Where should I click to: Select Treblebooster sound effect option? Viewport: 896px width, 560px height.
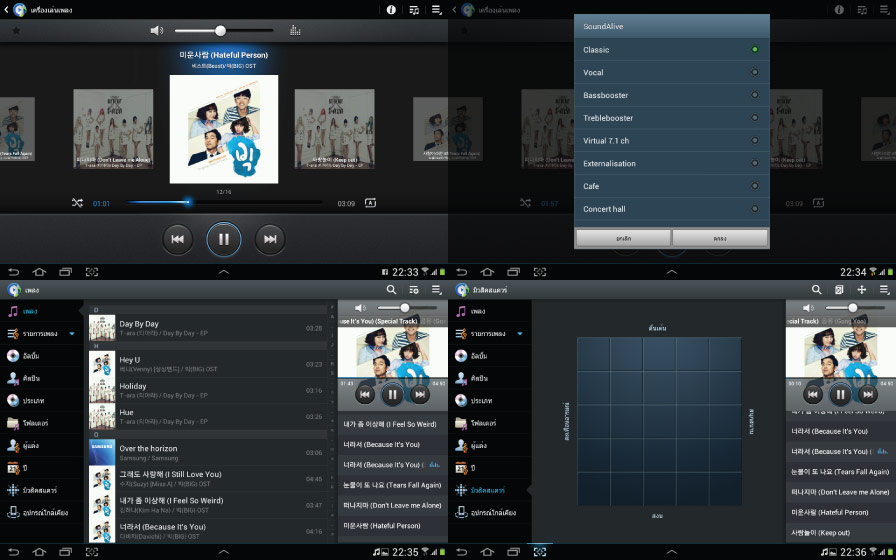(x=671, y=118)
